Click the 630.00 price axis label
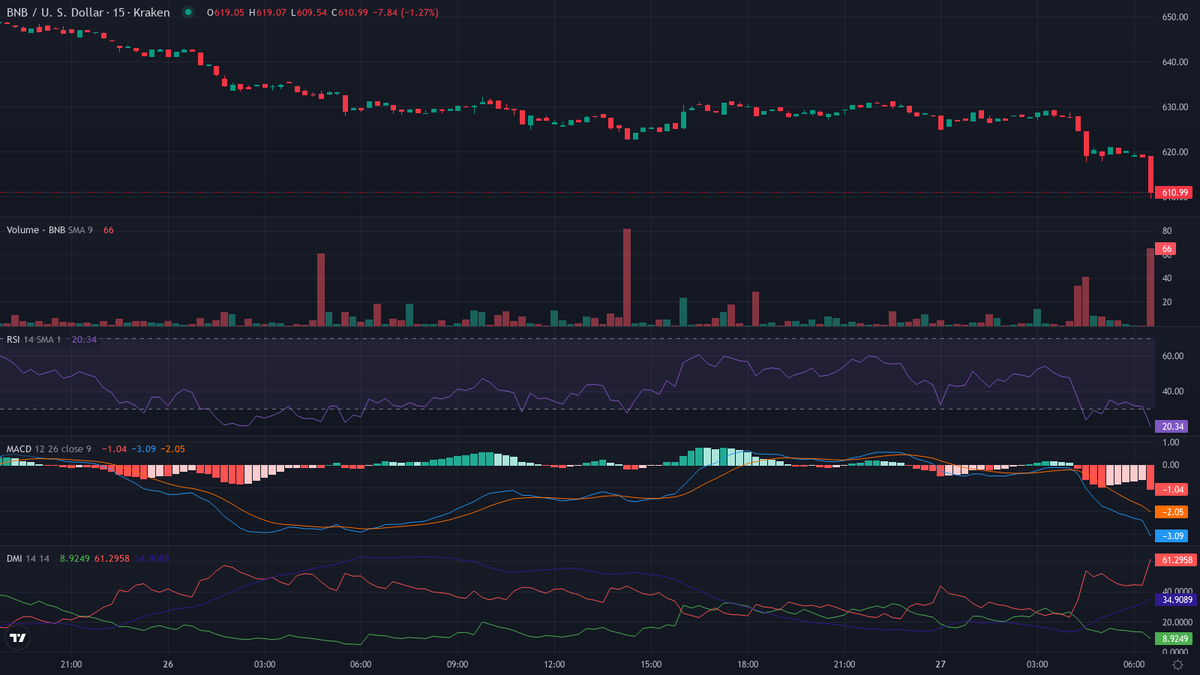The image size is (1200, 675). tap(1174, 107)
